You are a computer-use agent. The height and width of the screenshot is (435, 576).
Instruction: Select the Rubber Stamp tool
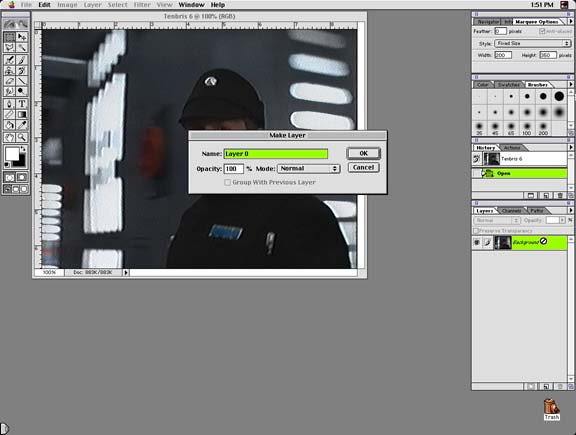coord(10,70)
